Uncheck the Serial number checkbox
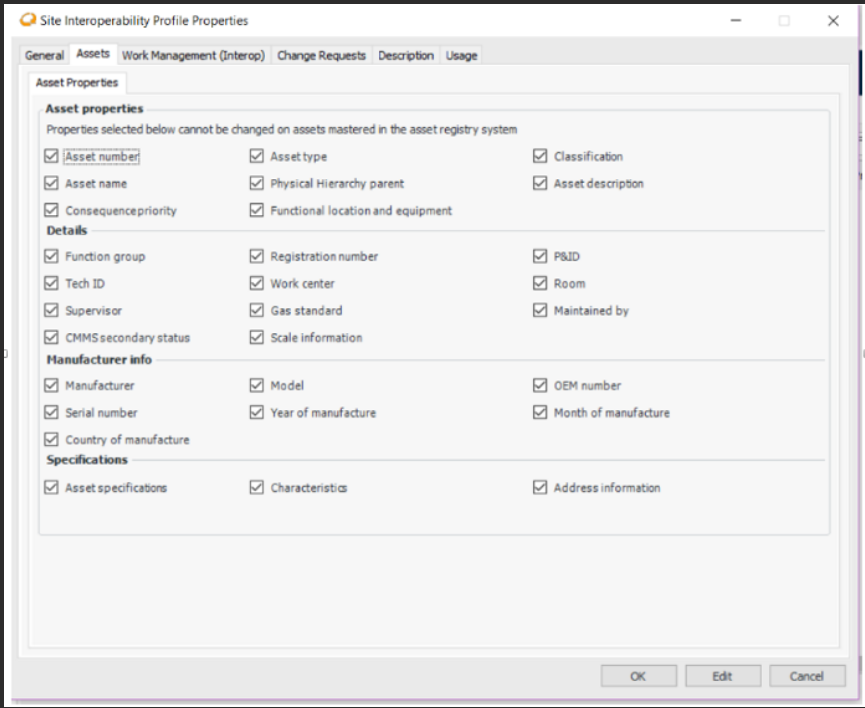The height and width of the screenshot is (708, 865). [x=51, y=412]
